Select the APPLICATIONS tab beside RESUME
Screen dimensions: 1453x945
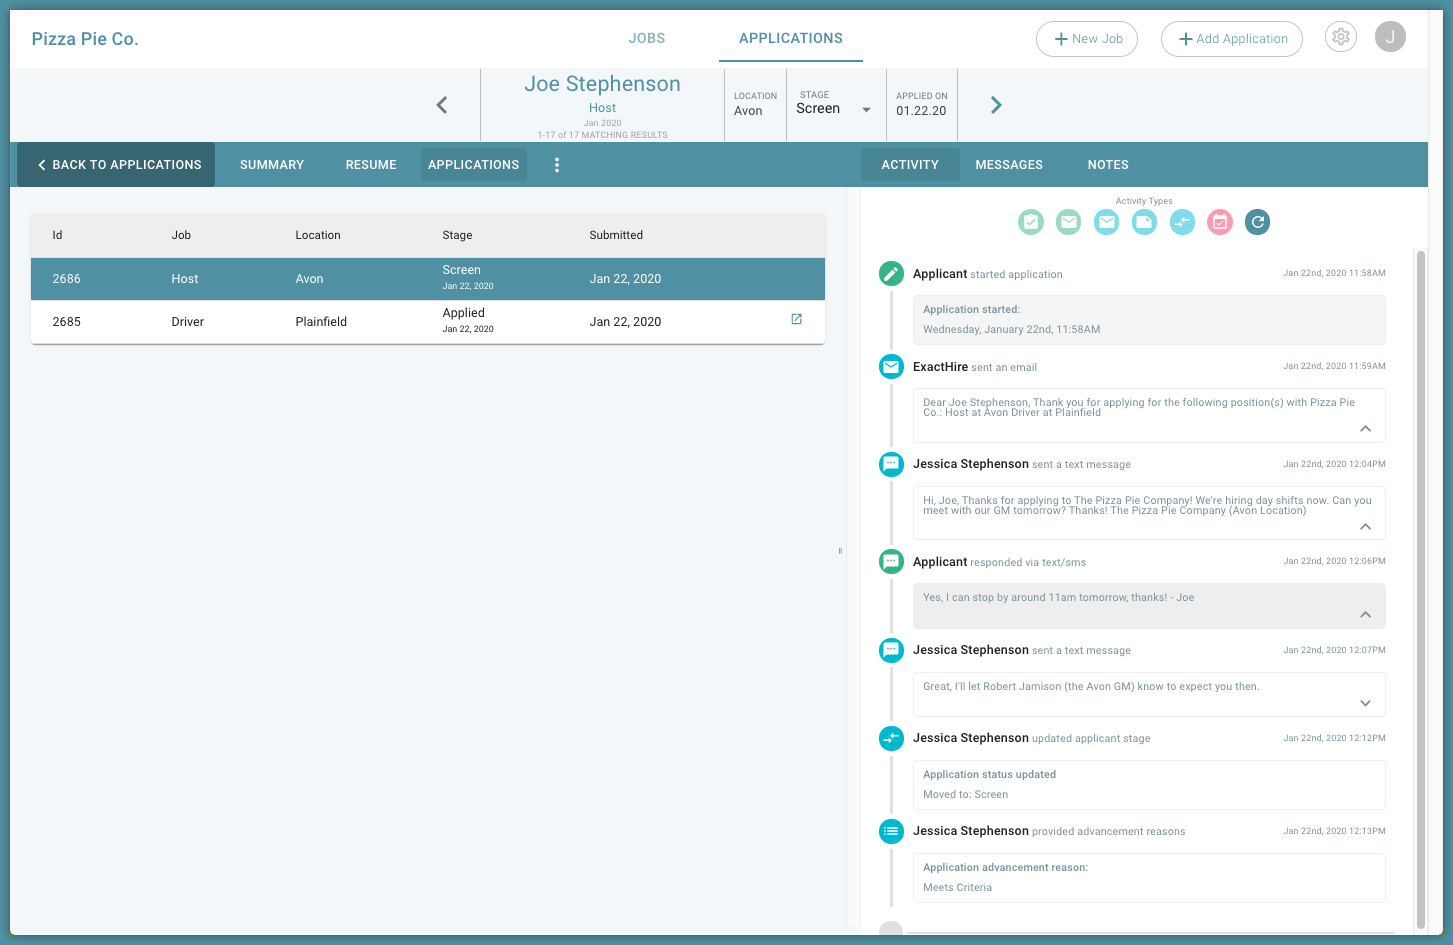point(474,165)
